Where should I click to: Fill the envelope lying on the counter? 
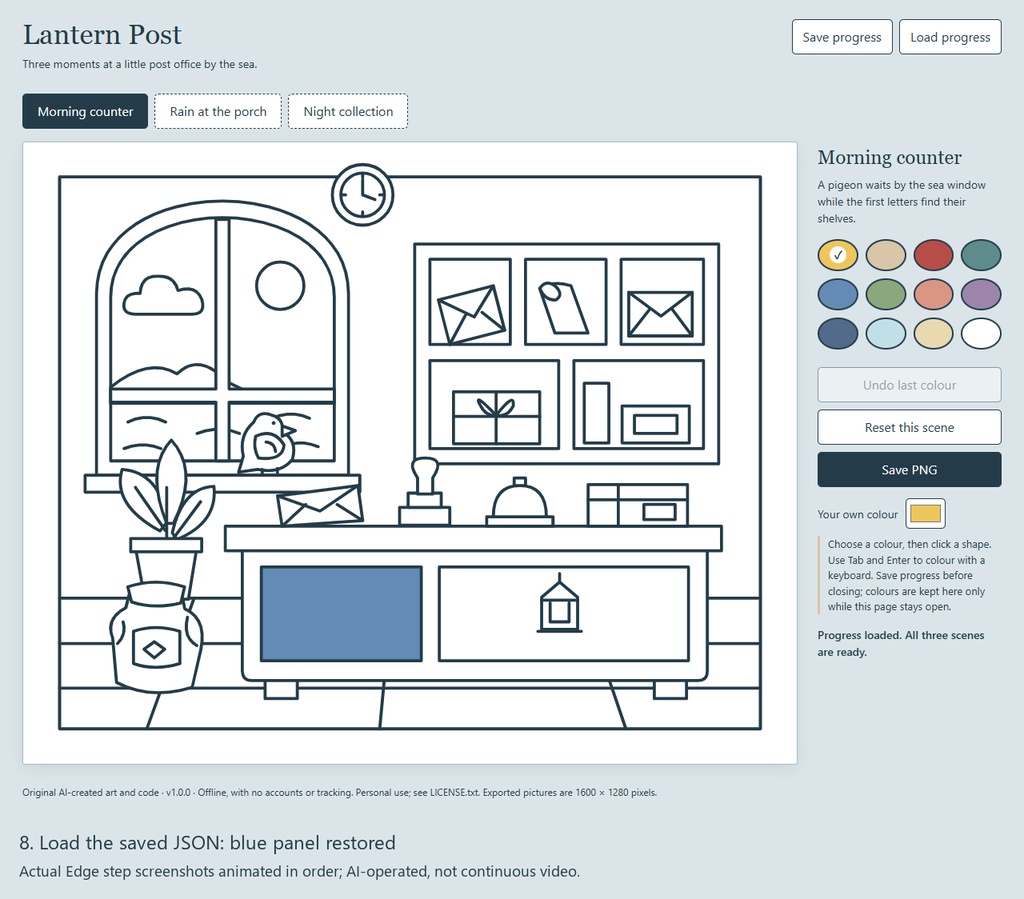(x=320, y=506)
